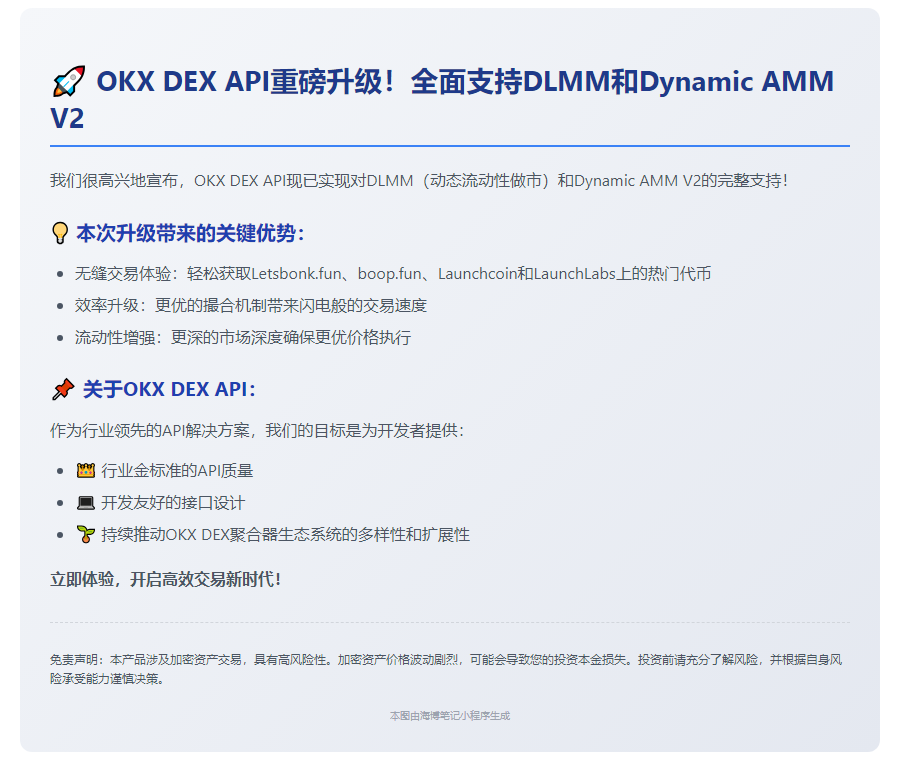Click the laptop emoji icon

86,503
